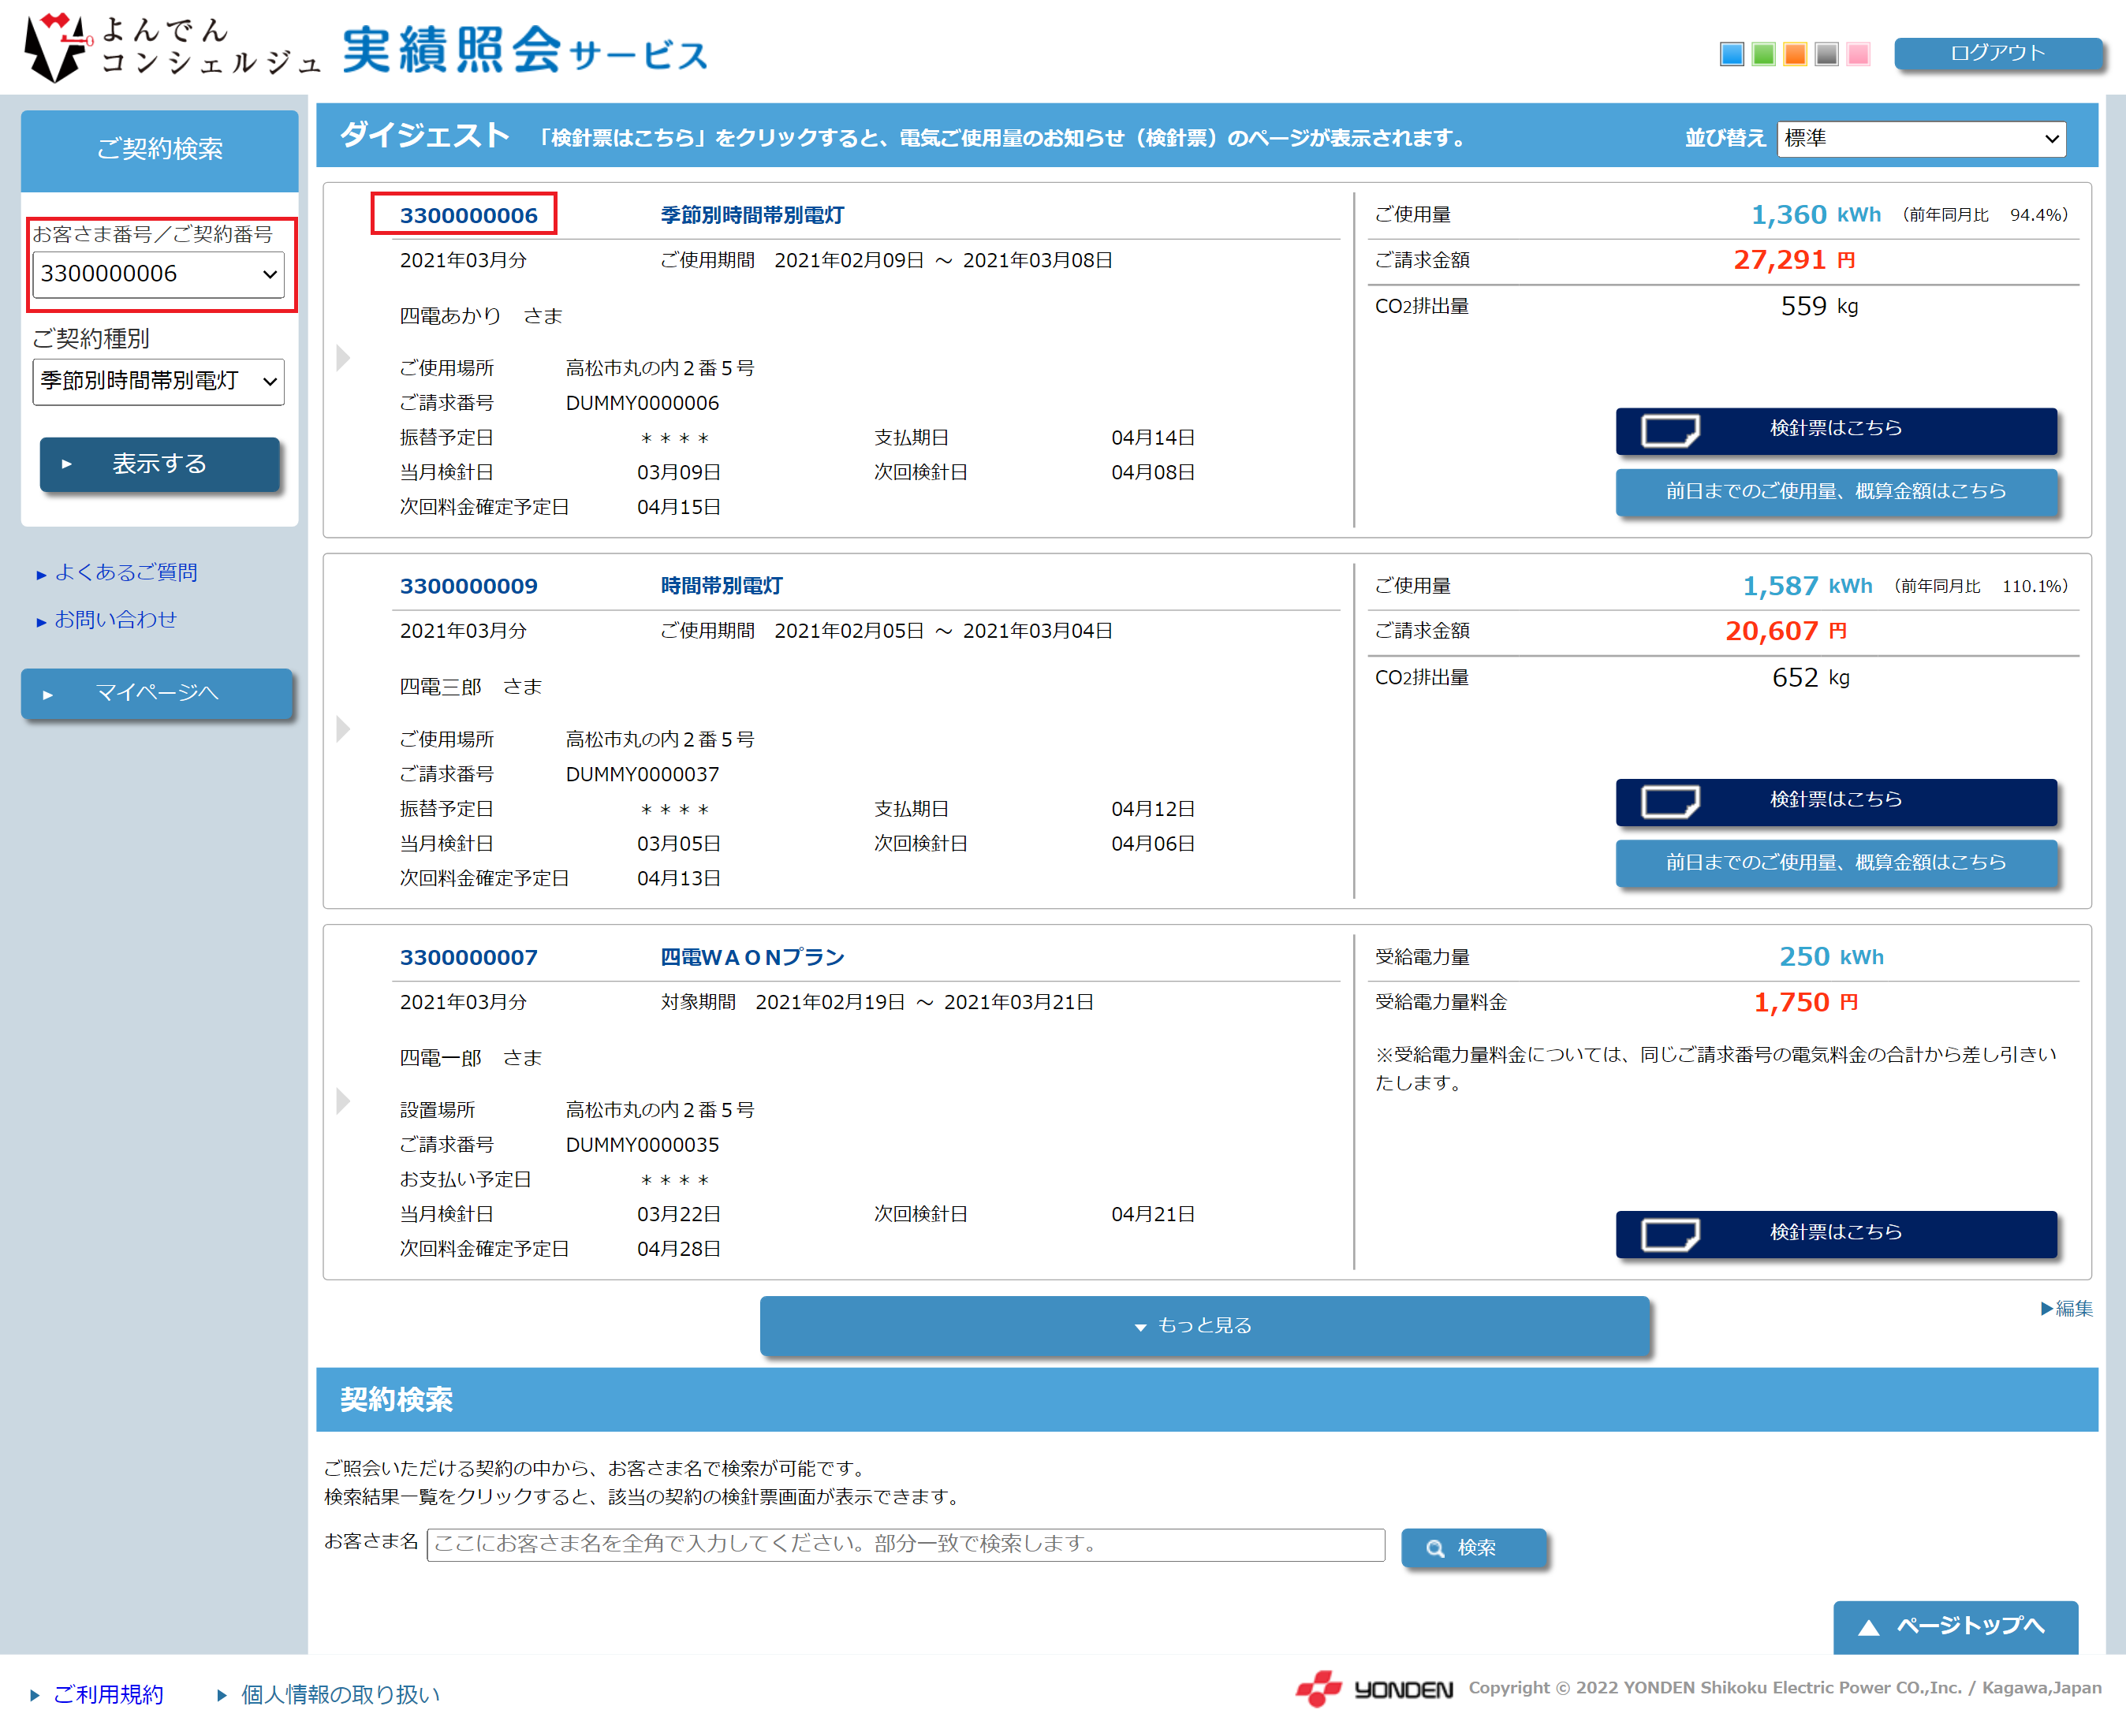Select the pink color theme swatch
This screenshot has height=1736, width=2126.
pos(1859,54)
